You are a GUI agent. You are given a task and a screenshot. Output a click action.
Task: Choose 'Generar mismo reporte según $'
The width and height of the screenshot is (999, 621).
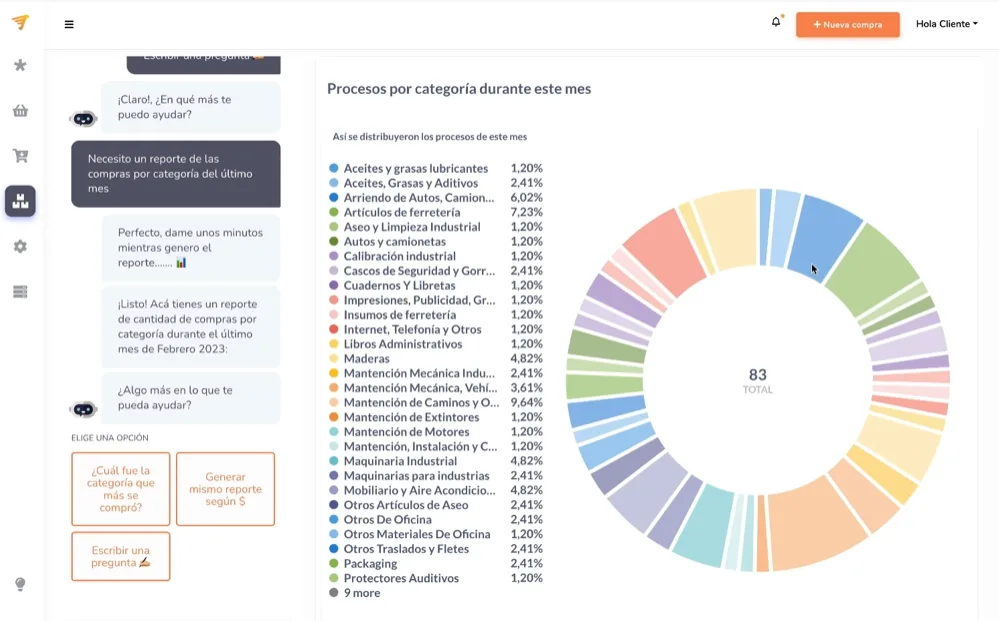(225, 489)
